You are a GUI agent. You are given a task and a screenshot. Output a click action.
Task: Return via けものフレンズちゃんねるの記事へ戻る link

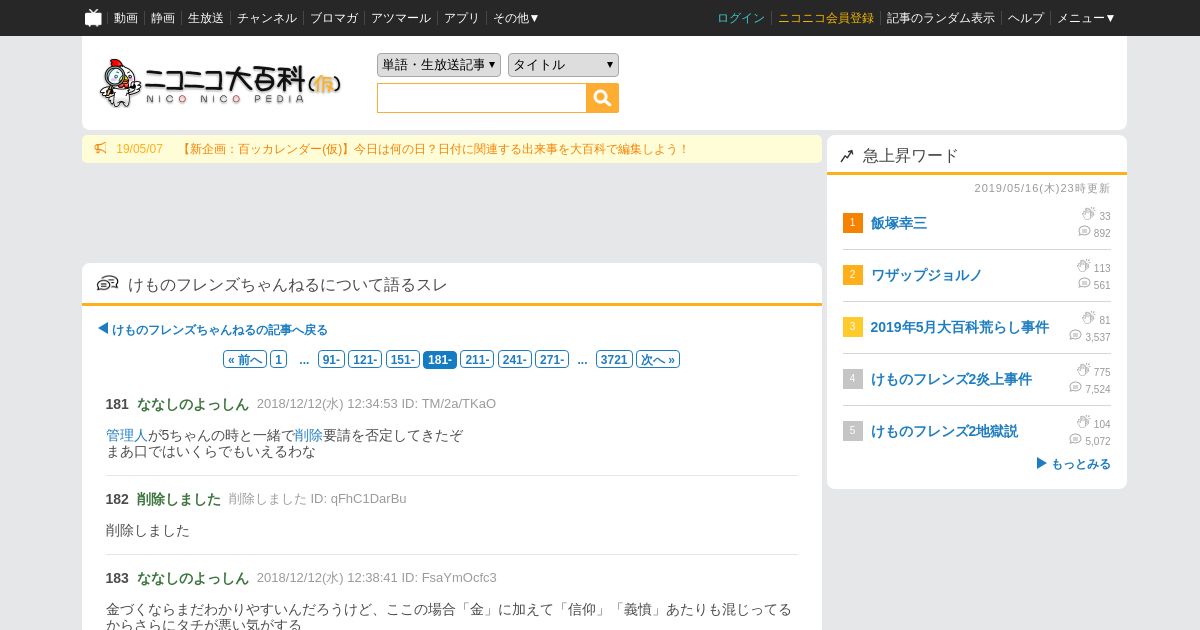click(220, 329)
